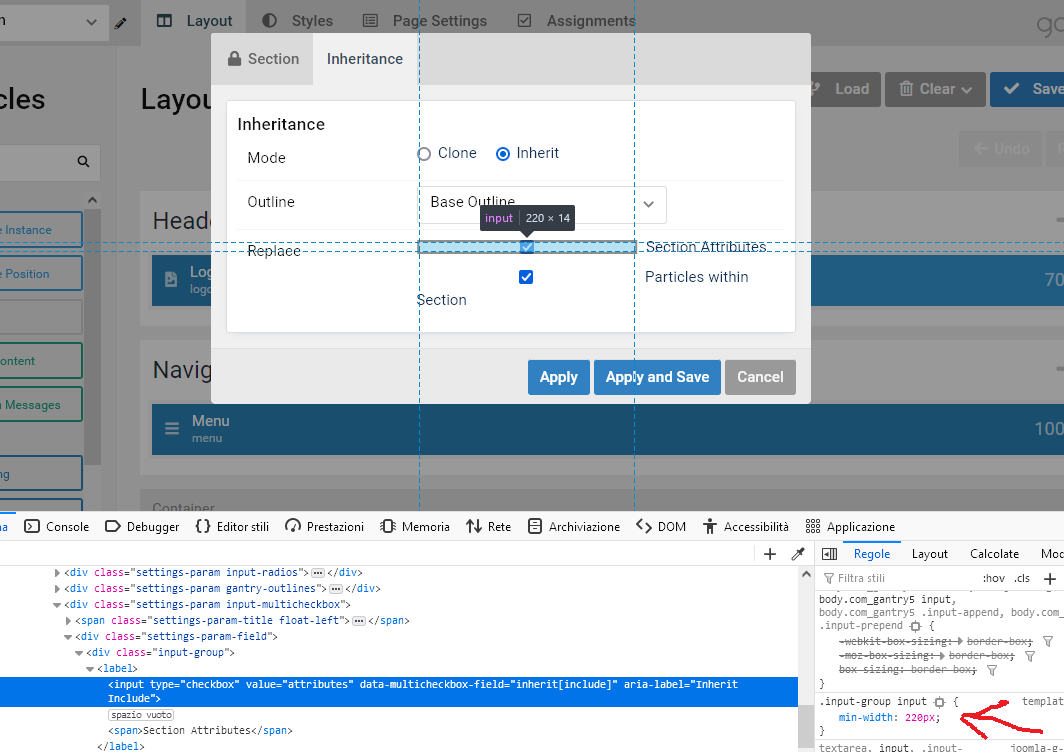Open the inspector's Layout tab next to Regole
The width and height of the screenshot is (1064, 752).
[x=929, y=554]
